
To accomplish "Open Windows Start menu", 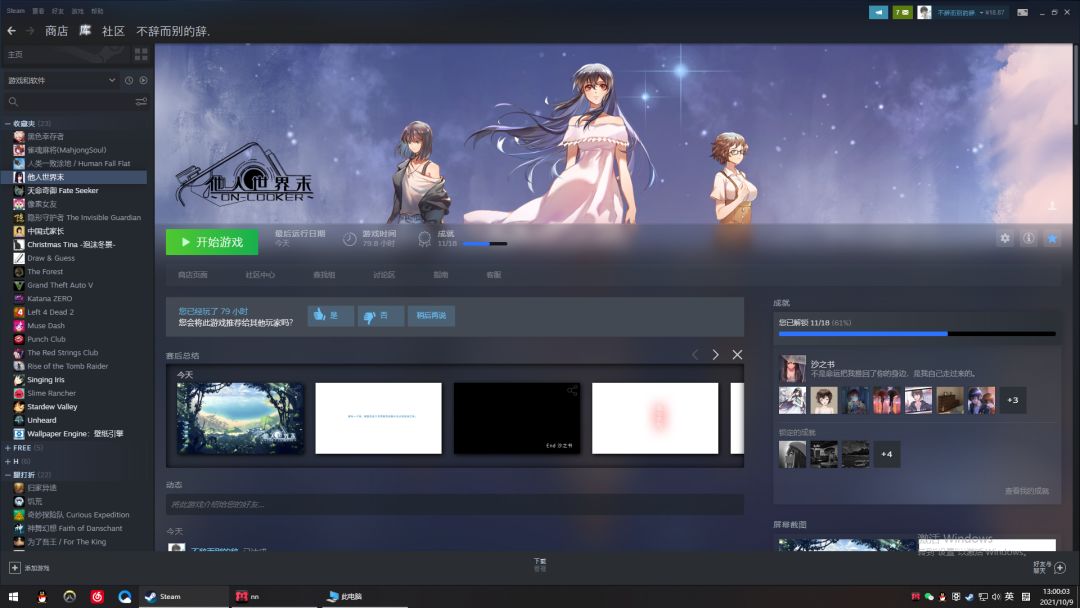I will 13,597.
